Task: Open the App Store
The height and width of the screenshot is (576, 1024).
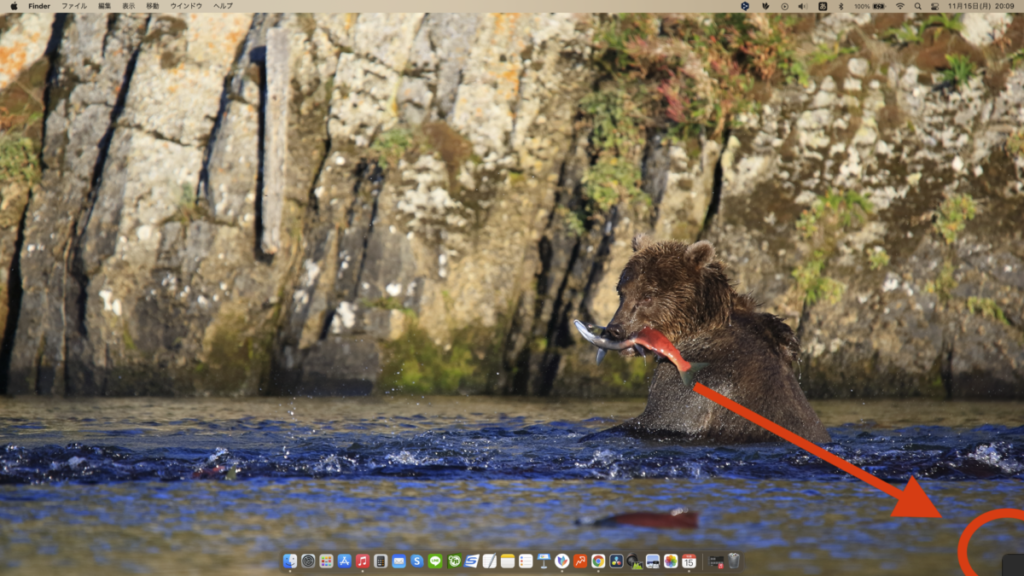Action: pos(342,563)
